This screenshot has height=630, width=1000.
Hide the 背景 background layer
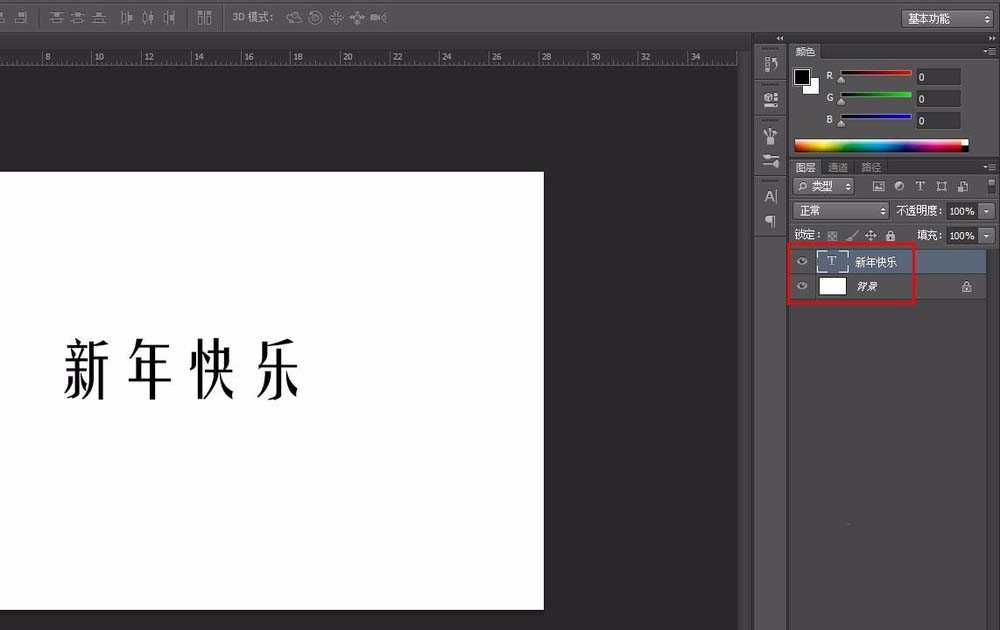pyautogui.click(x=802, y=286)
